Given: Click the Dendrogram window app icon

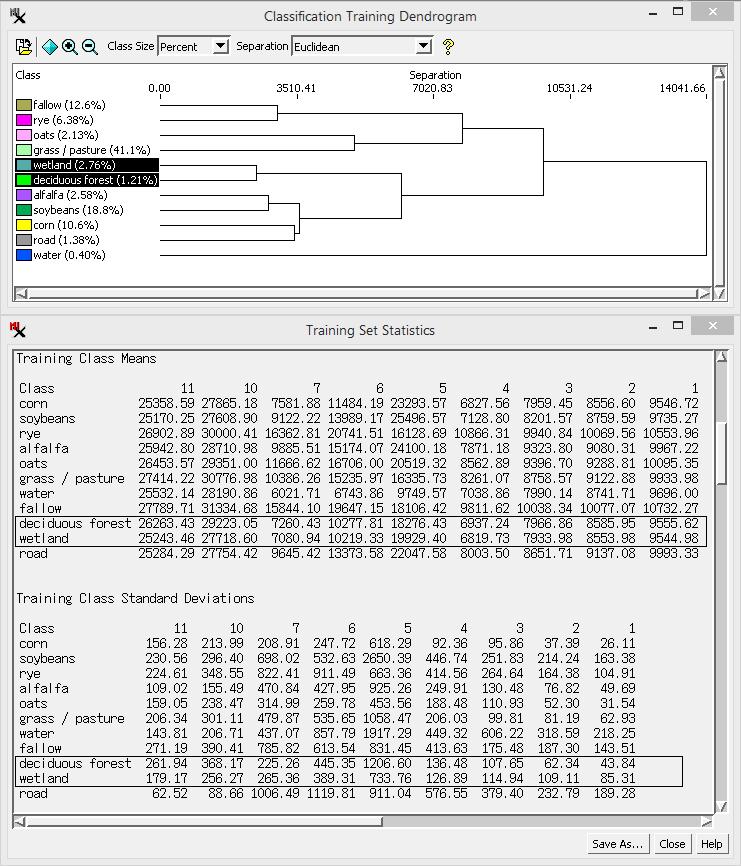Looking at the screenshot, I should pos(18,16).
